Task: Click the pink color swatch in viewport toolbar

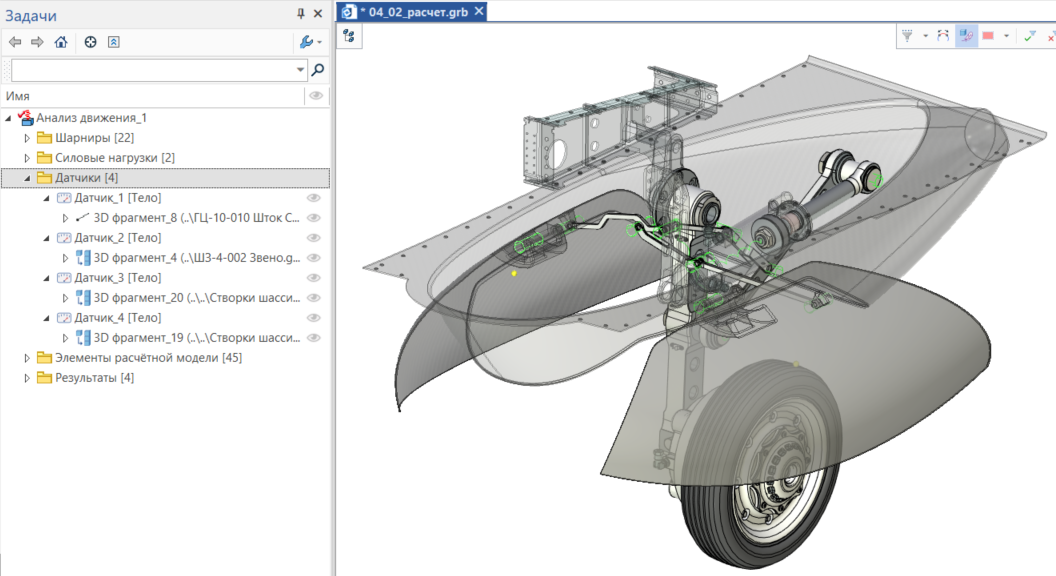Action: coord(988,36)
